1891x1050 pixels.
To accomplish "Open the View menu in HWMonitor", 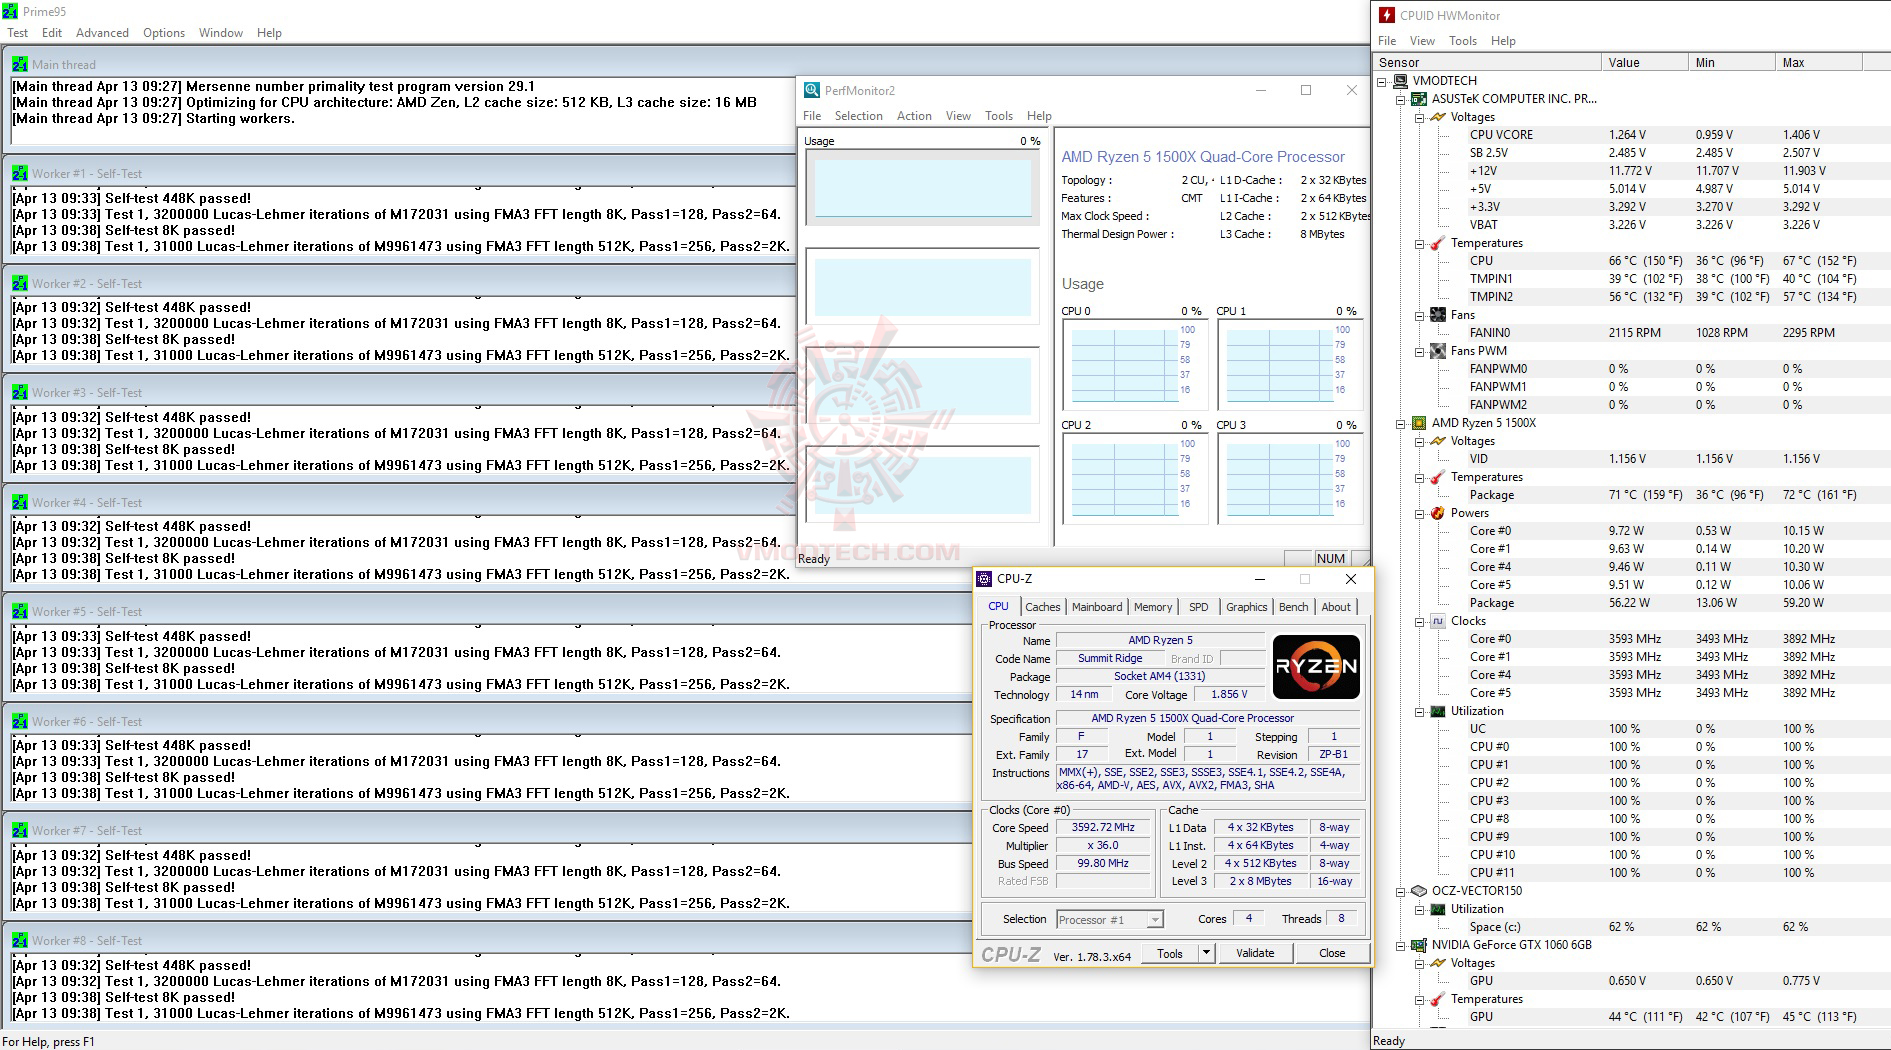I will 1422,41.
